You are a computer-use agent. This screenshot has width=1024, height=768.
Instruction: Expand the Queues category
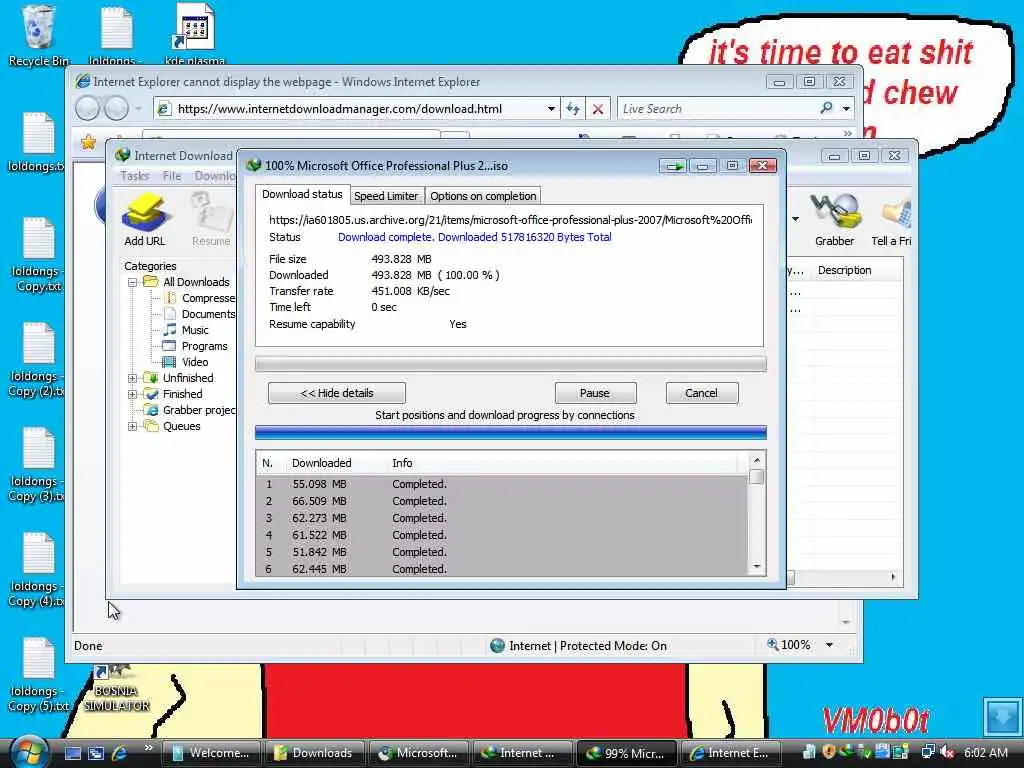pyautogui.click(x=132, y=426)
